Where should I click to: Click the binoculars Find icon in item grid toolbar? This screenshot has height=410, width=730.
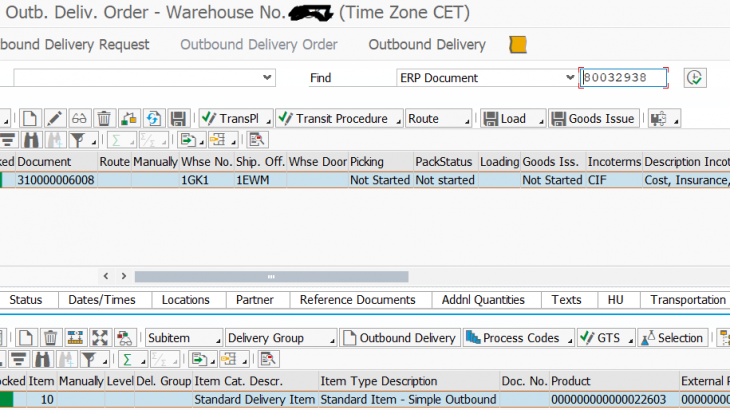pyautogui.click(x=42, y=359)
